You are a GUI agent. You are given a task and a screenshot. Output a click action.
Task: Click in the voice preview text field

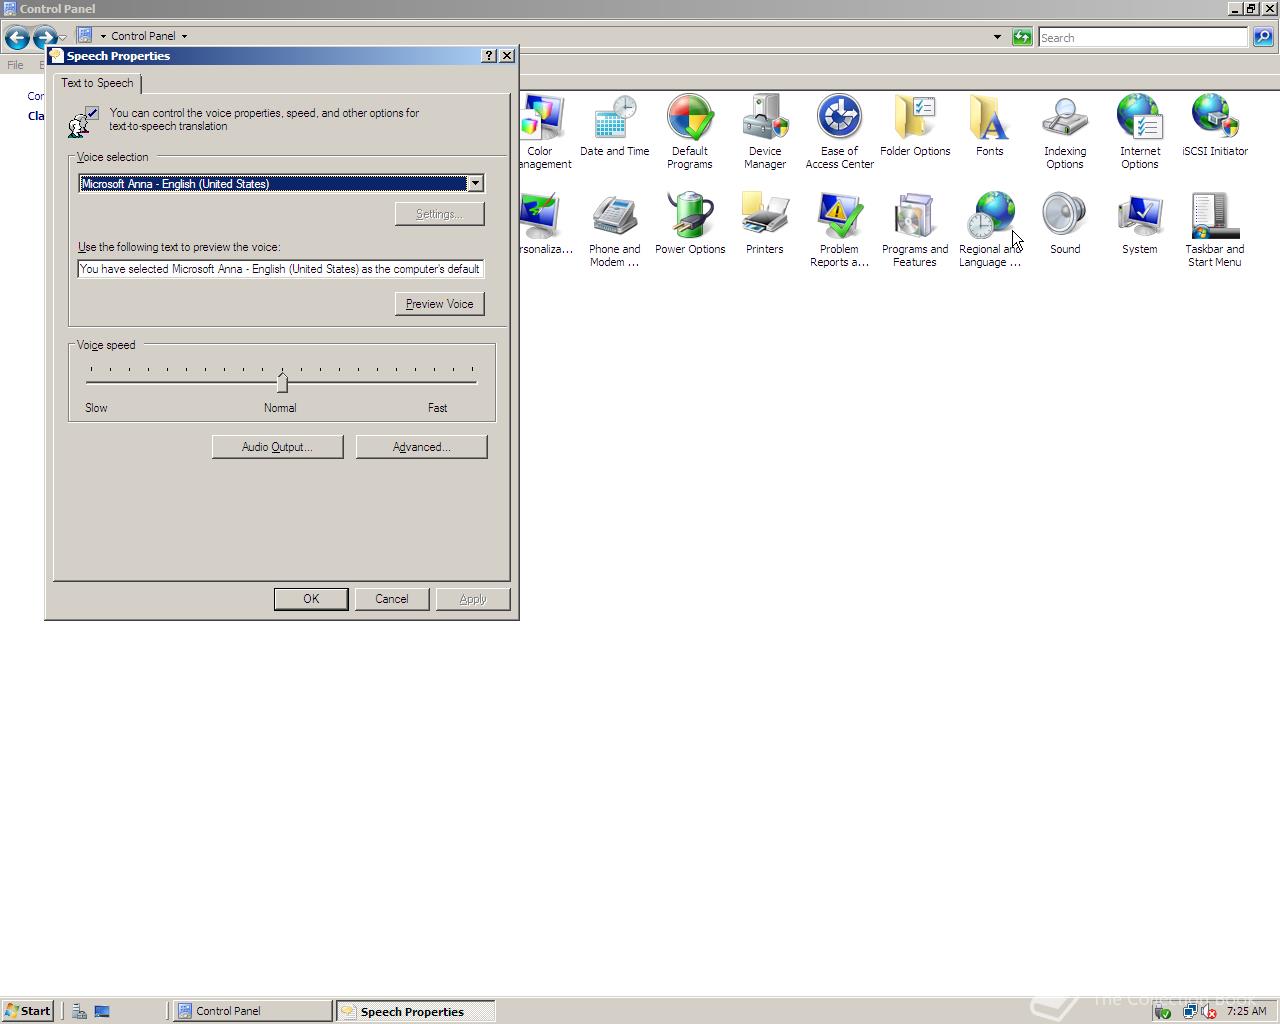[280, 269]
